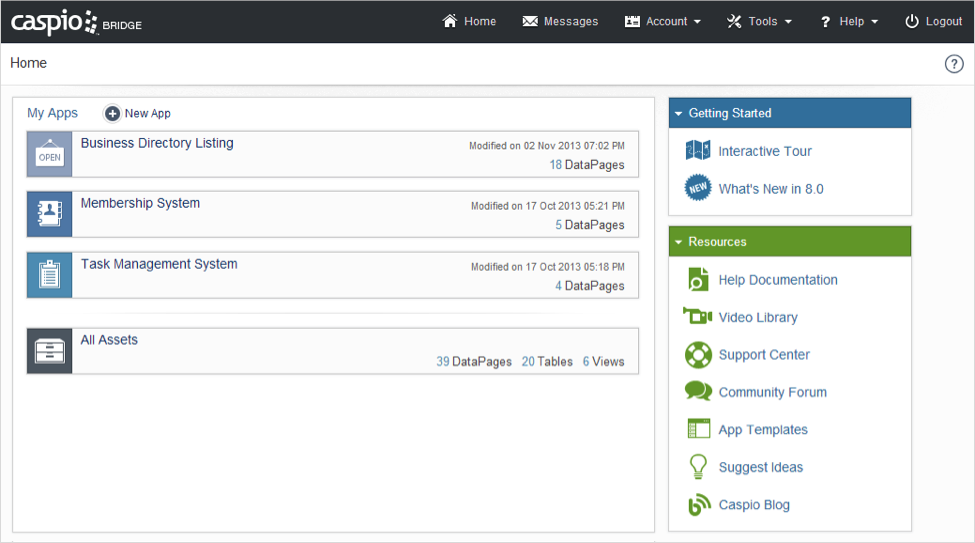The height and width of the screenshot is (543, 975).
Task: Open the Tools dropdown menu
Action: pyautogui.click(x=759, y=22)
